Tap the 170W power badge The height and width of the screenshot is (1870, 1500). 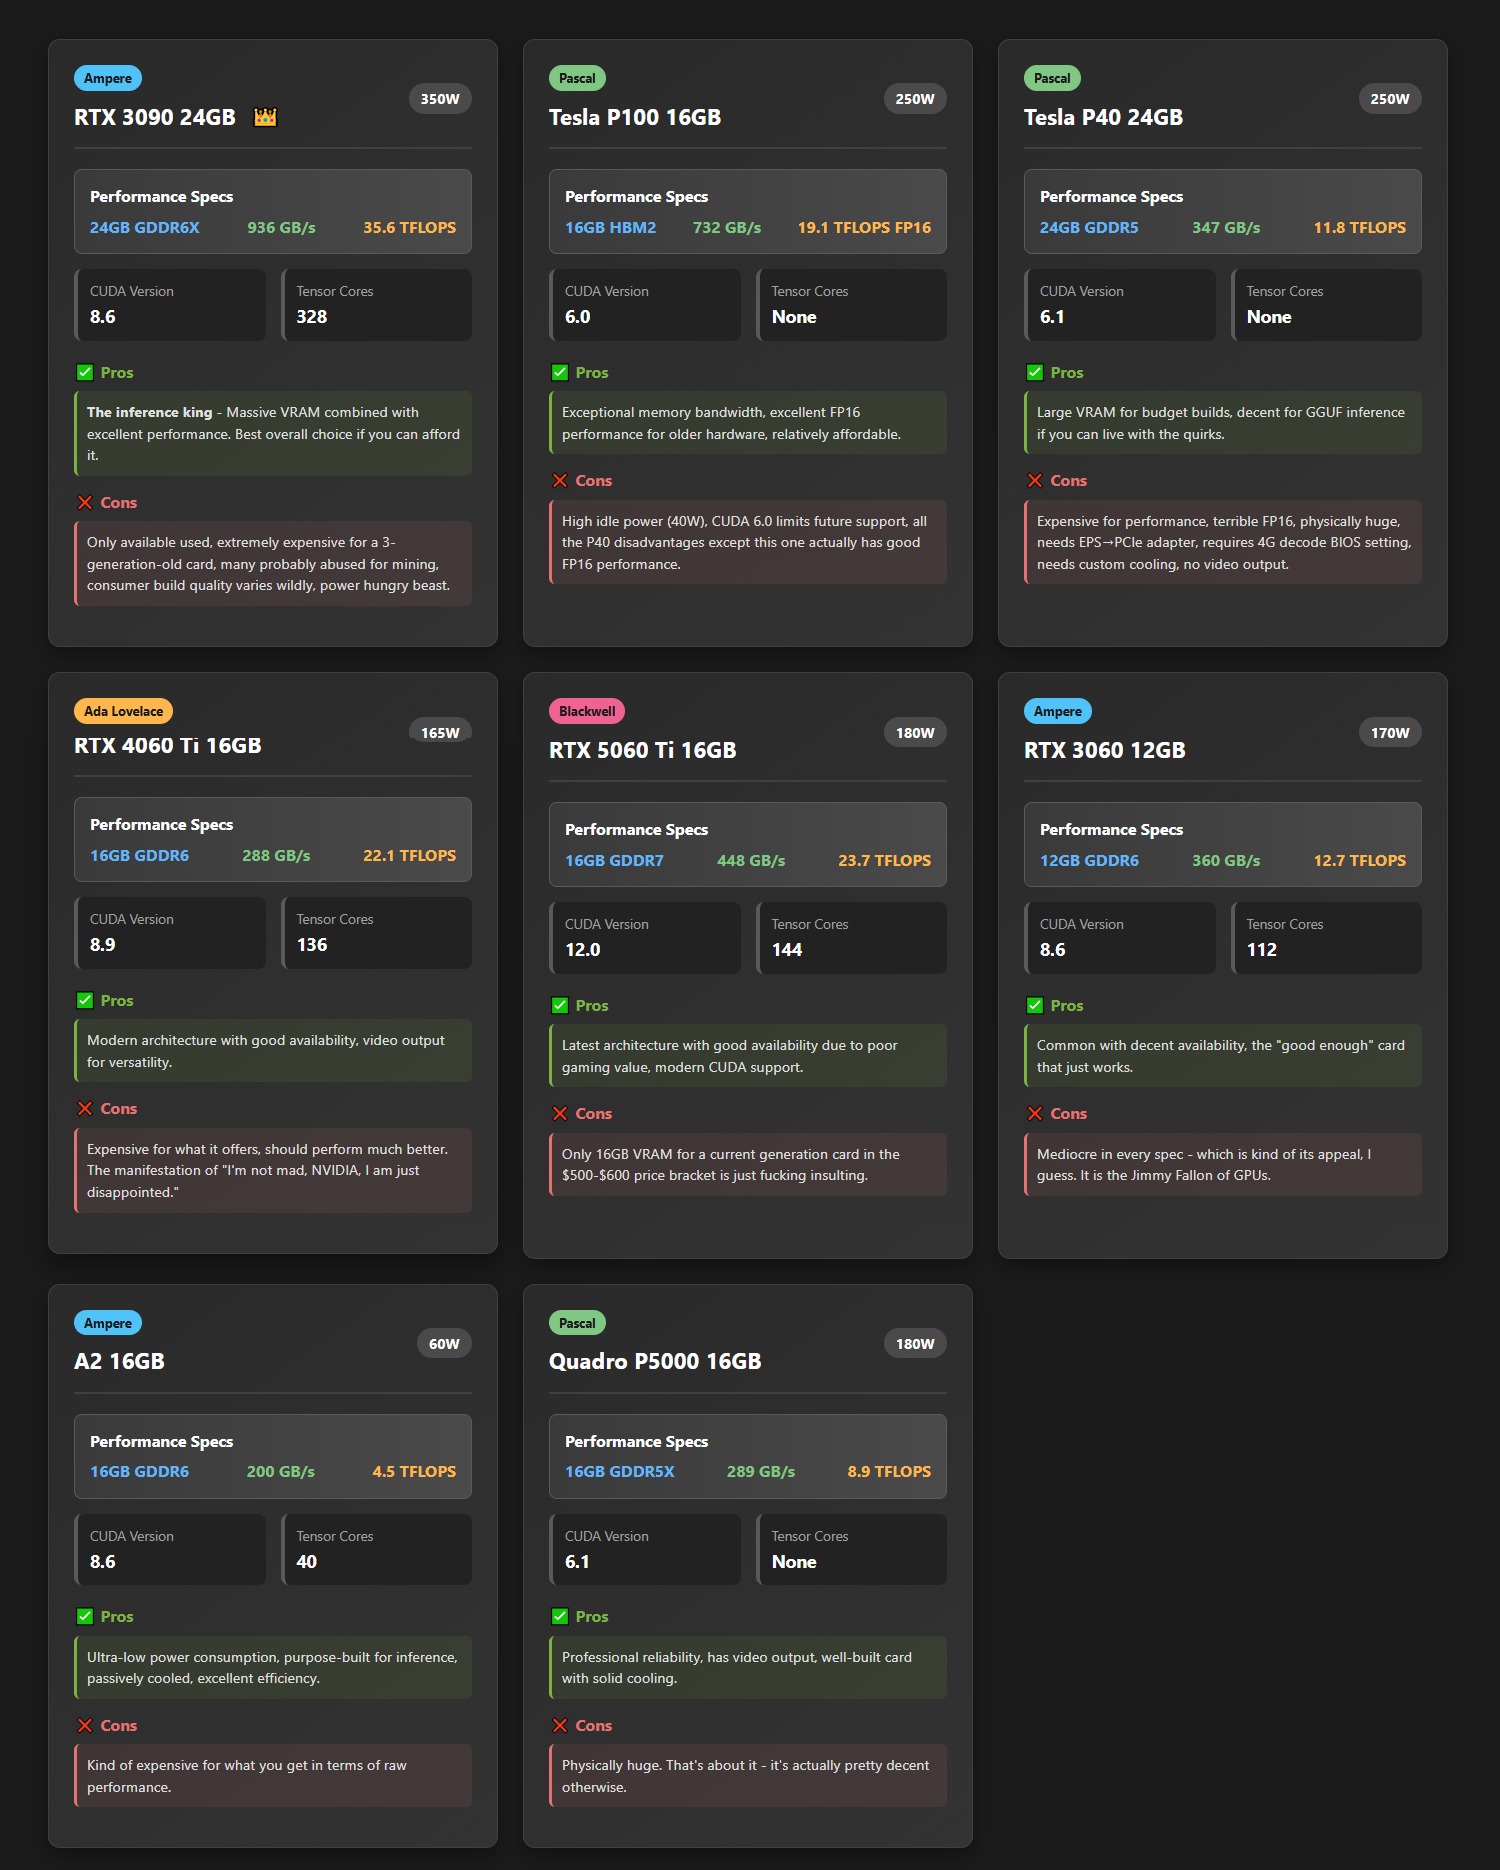coord(1390,732)
